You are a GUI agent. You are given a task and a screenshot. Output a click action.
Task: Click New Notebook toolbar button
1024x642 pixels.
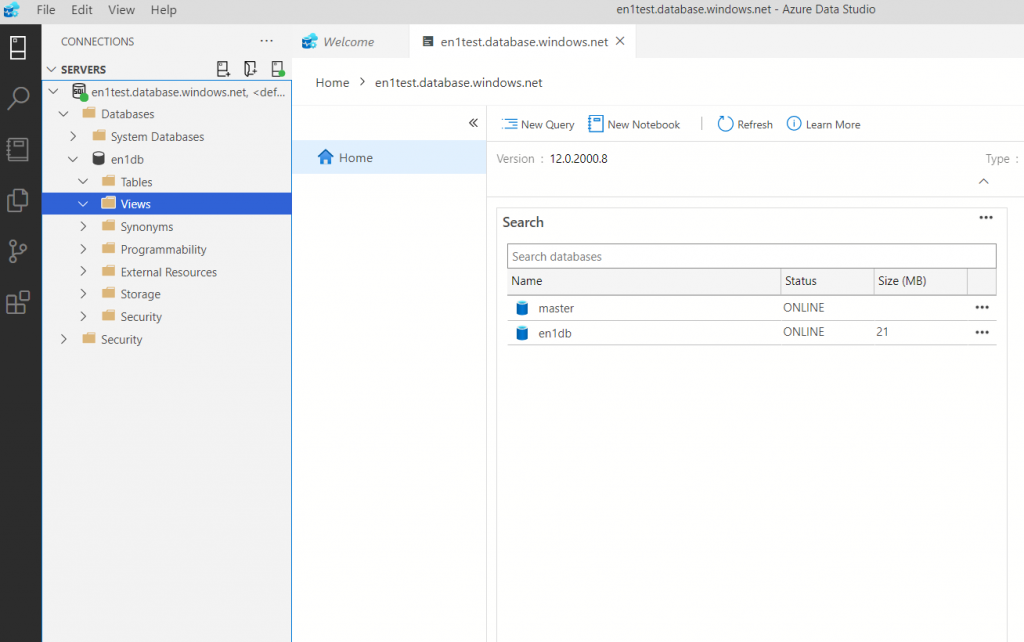(634, 124)
